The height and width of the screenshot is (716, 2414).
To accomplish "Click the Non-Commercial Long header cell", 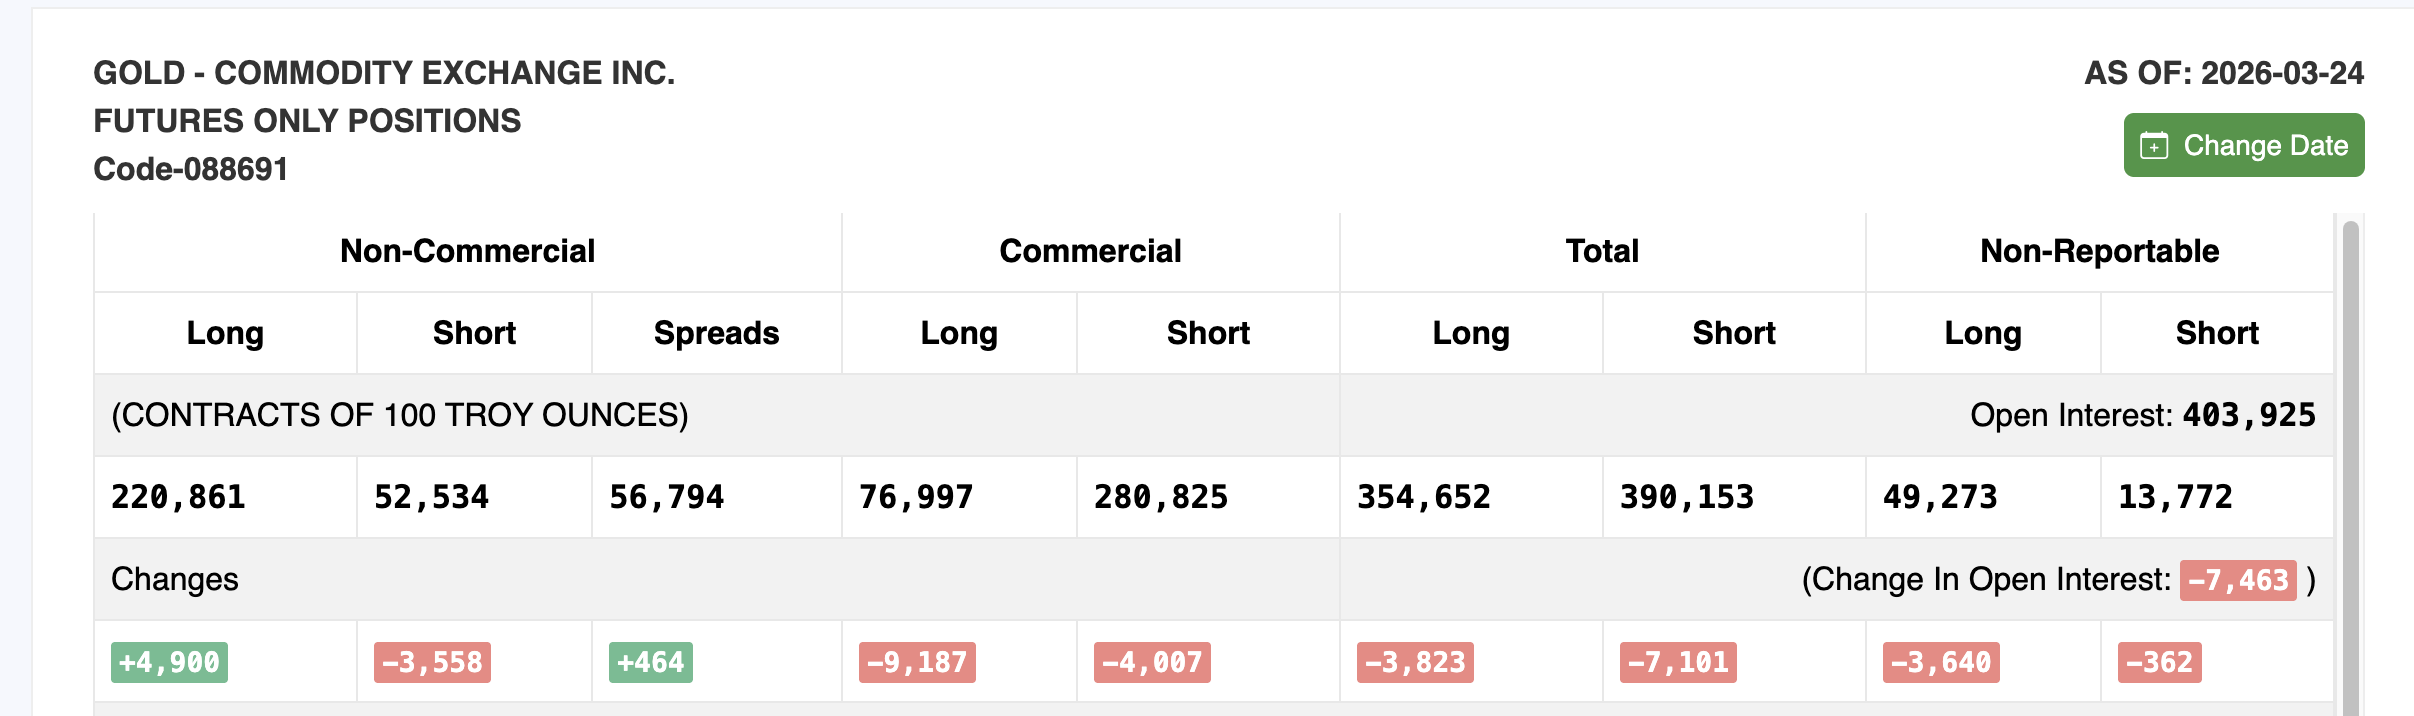I will [224, 333].
